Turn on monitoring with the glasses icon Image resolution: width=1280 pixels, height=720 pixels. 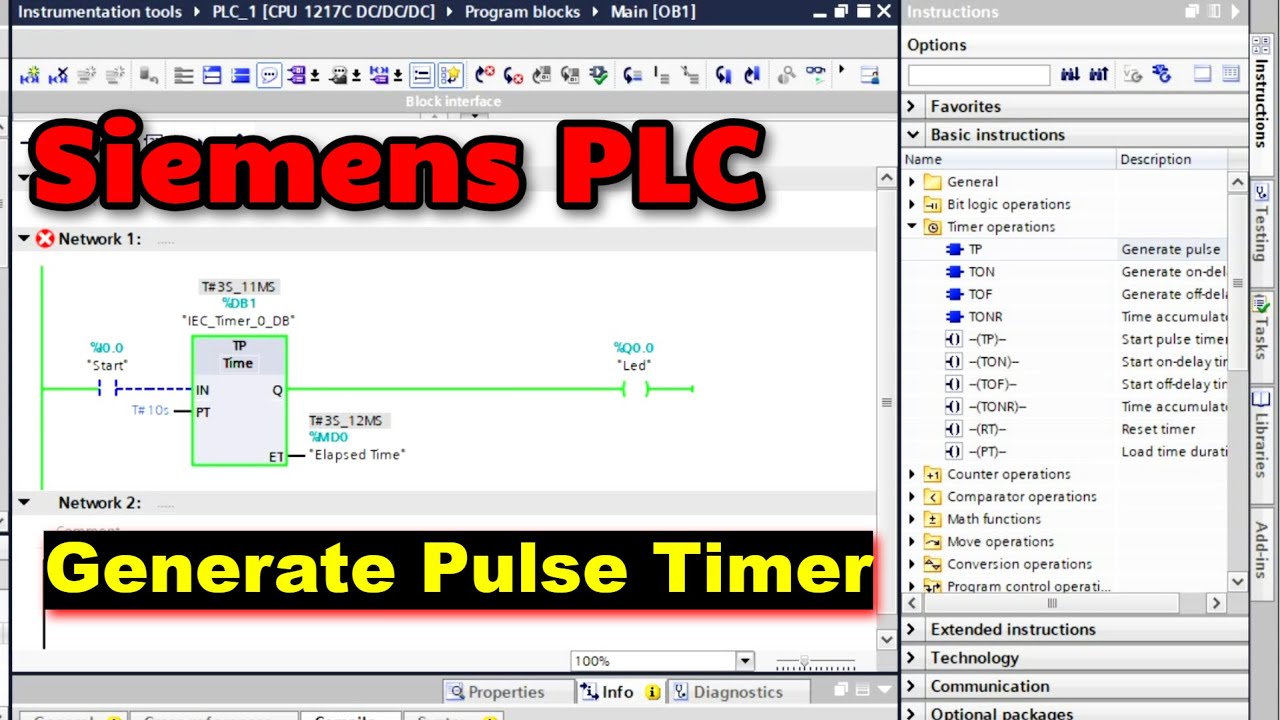(x=816, y=75)
